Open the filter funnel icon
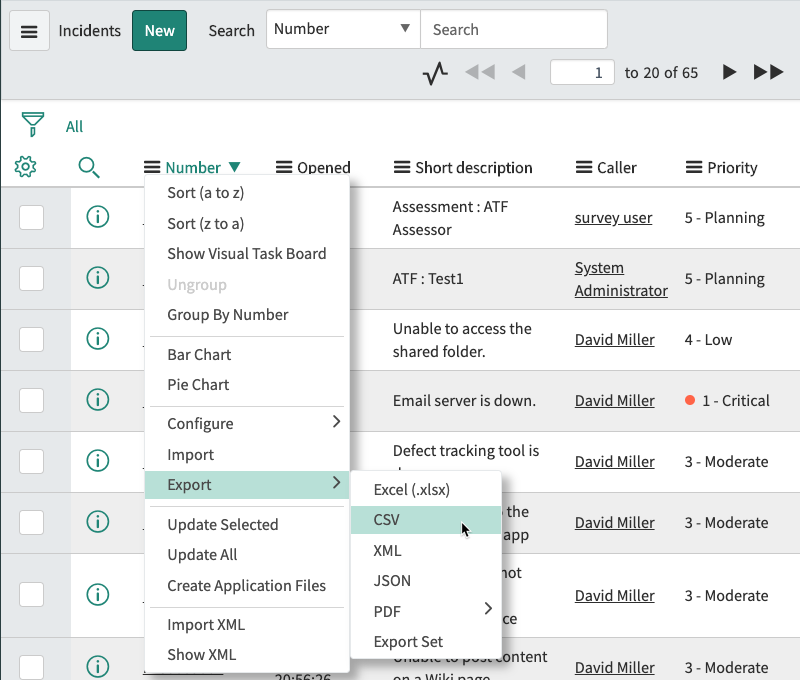Screen dimensions: 800x680 click(x=33, y=124)
